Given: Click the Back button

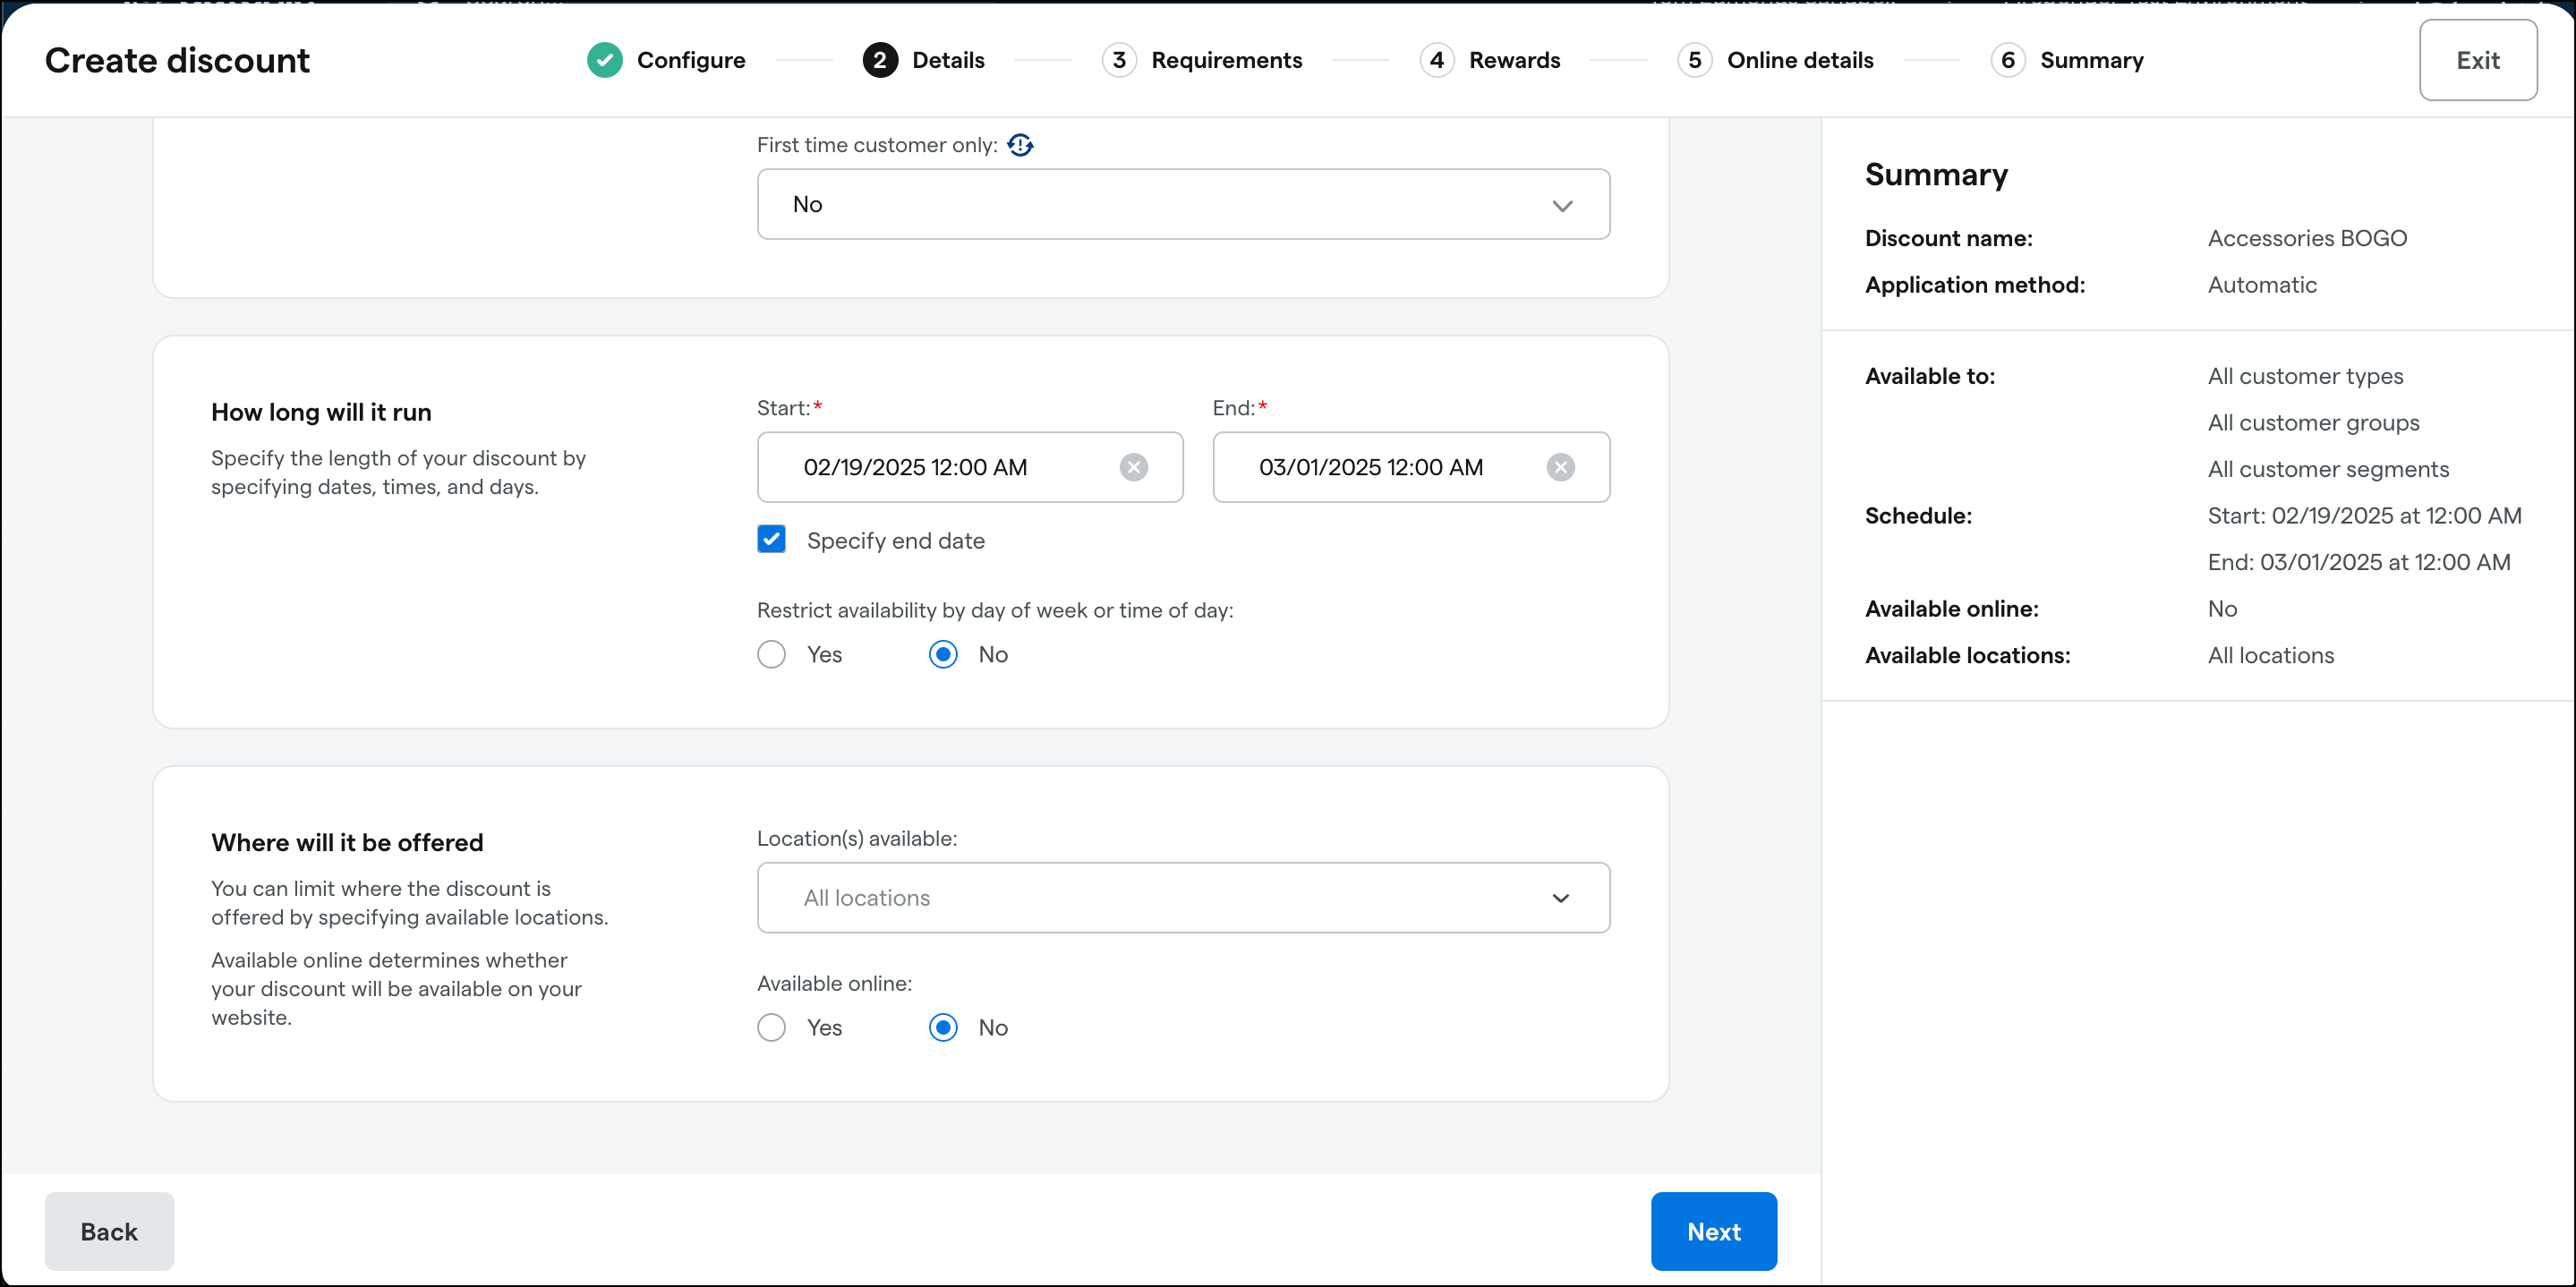Looking at the screenshot, I should coord(108,1231).
